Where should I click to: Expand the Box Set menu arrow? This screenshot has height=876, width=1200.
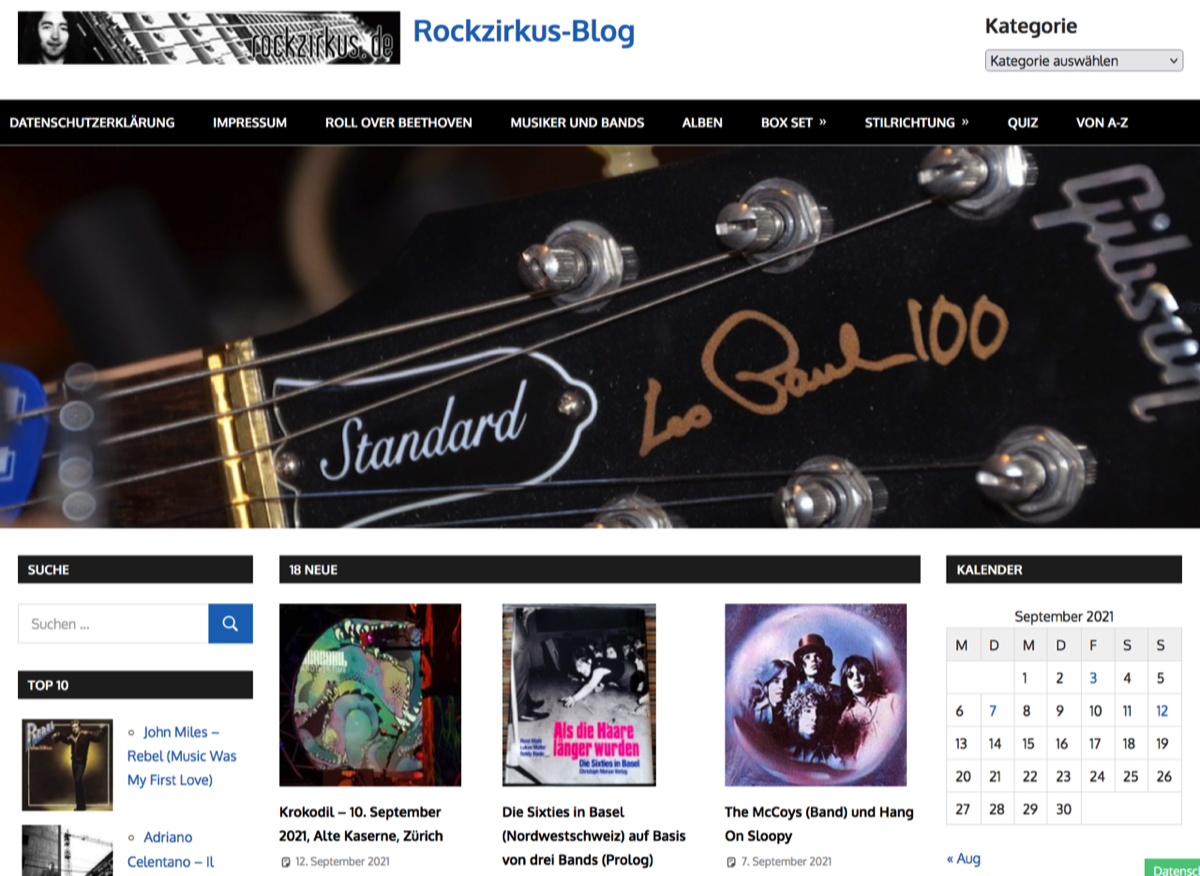[822, 122]
